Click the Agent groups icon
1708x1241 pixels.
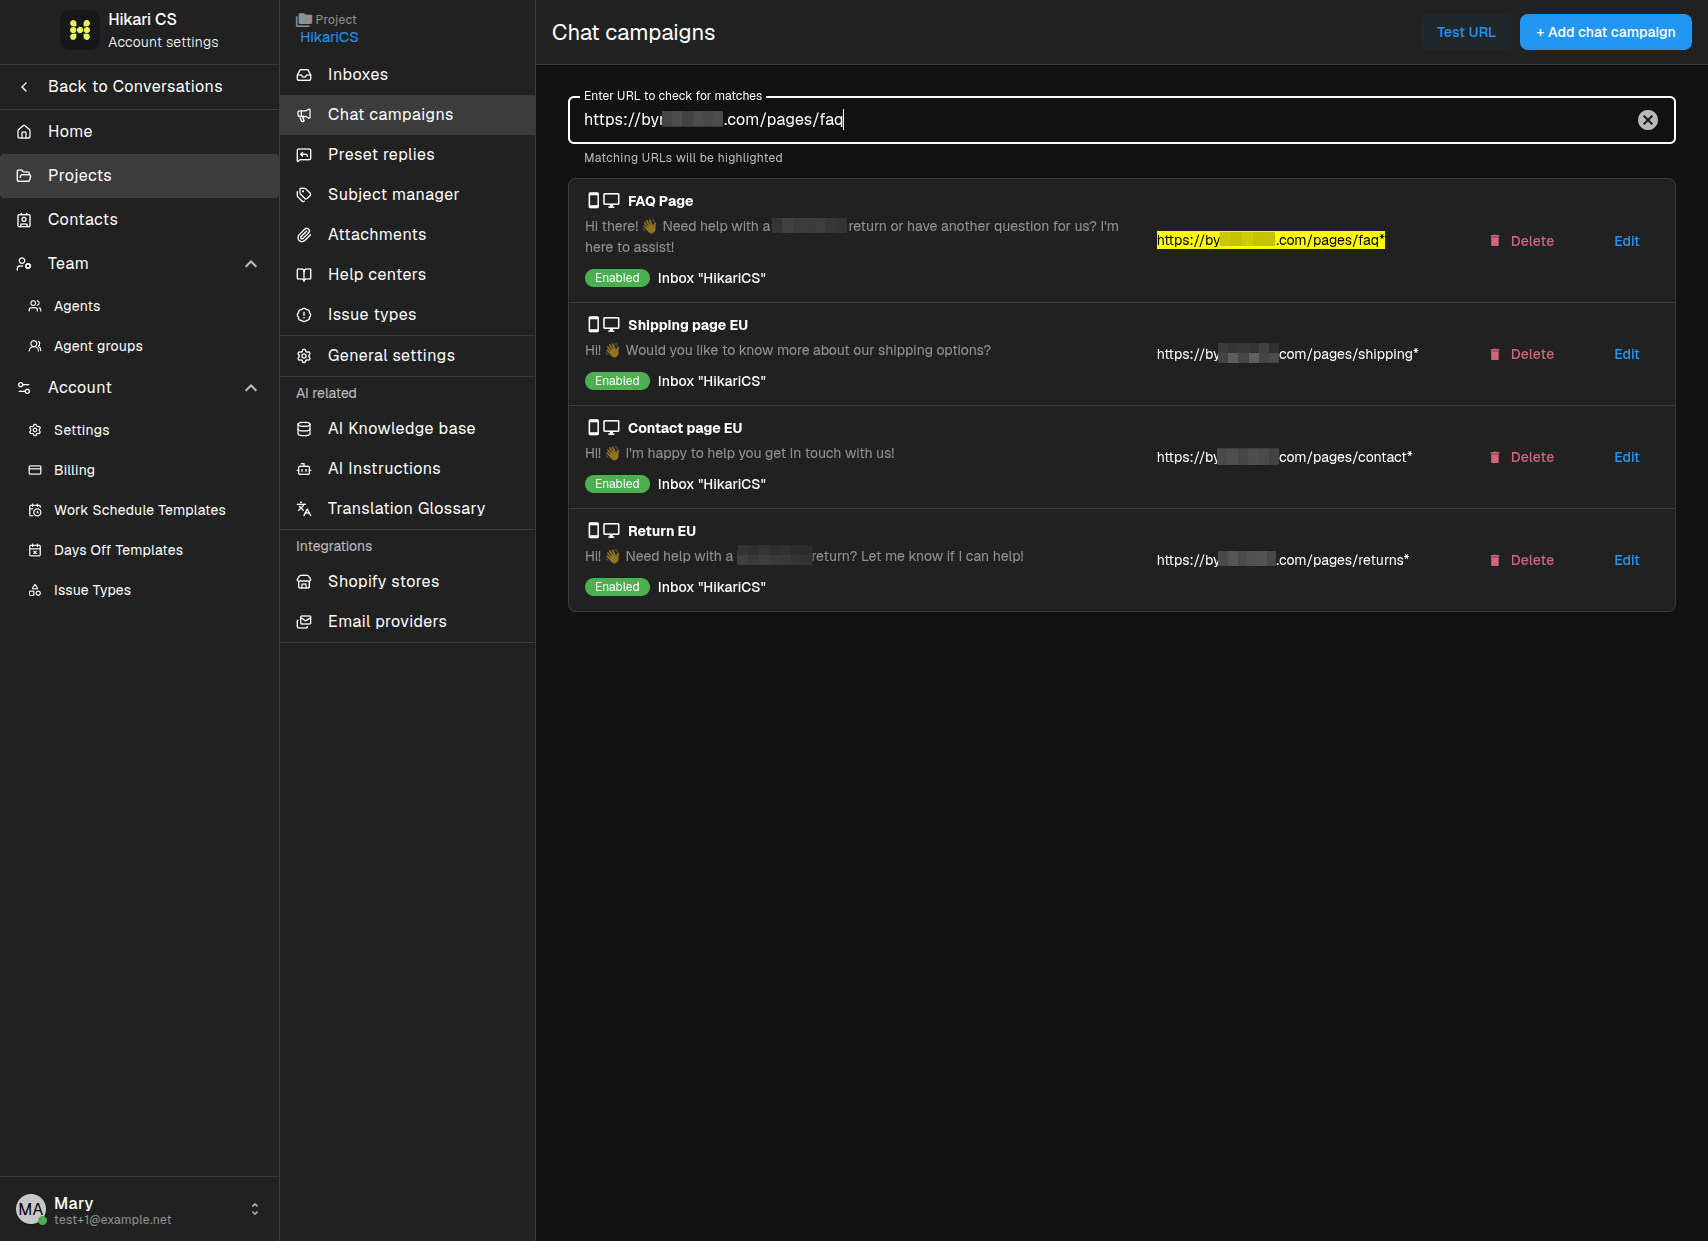(x=35, y=346)
